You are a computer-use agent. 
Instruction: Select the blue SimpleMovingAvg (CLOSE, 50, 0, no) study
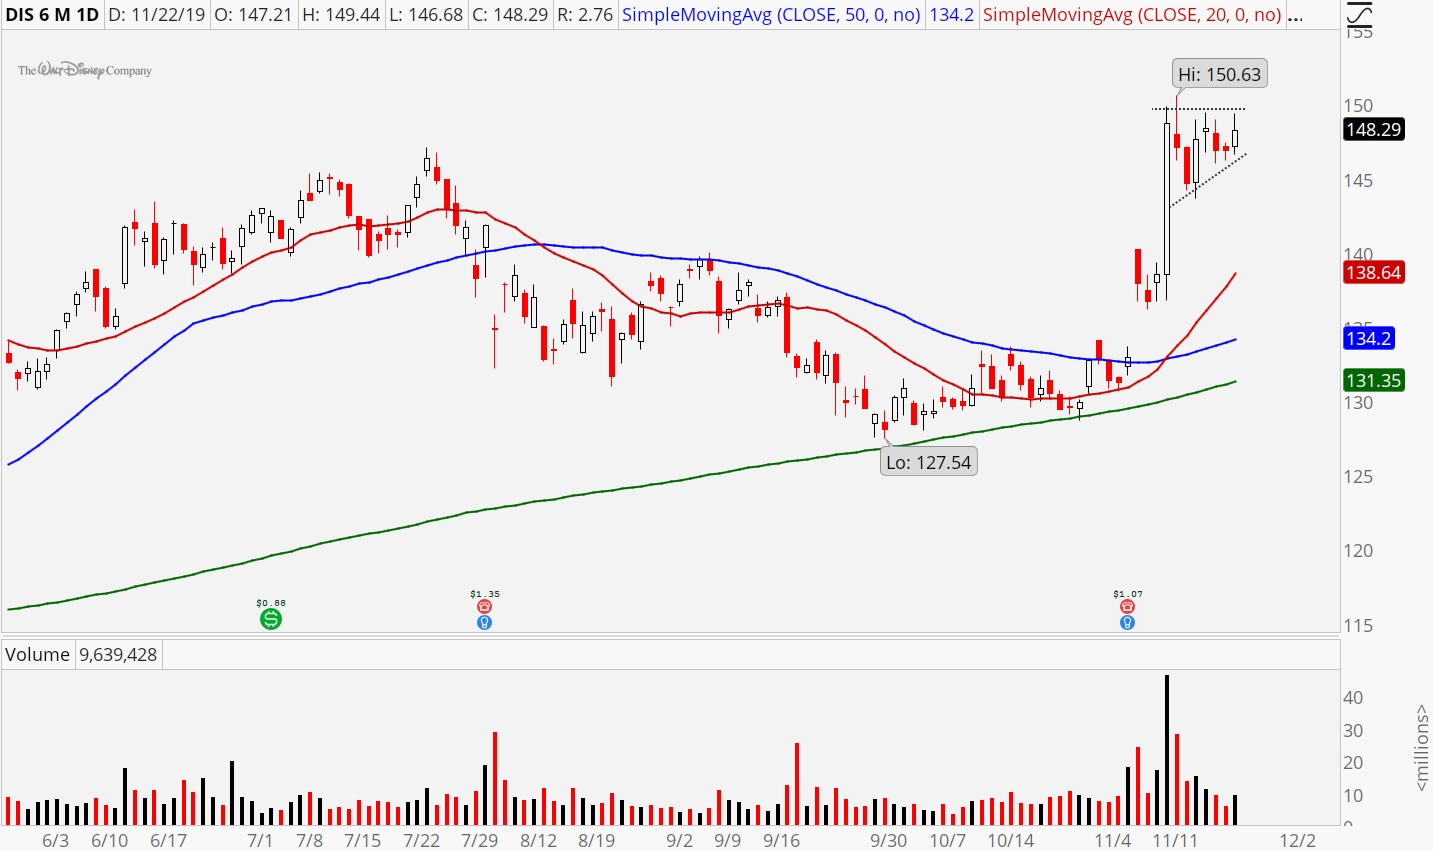click(771, 15)
